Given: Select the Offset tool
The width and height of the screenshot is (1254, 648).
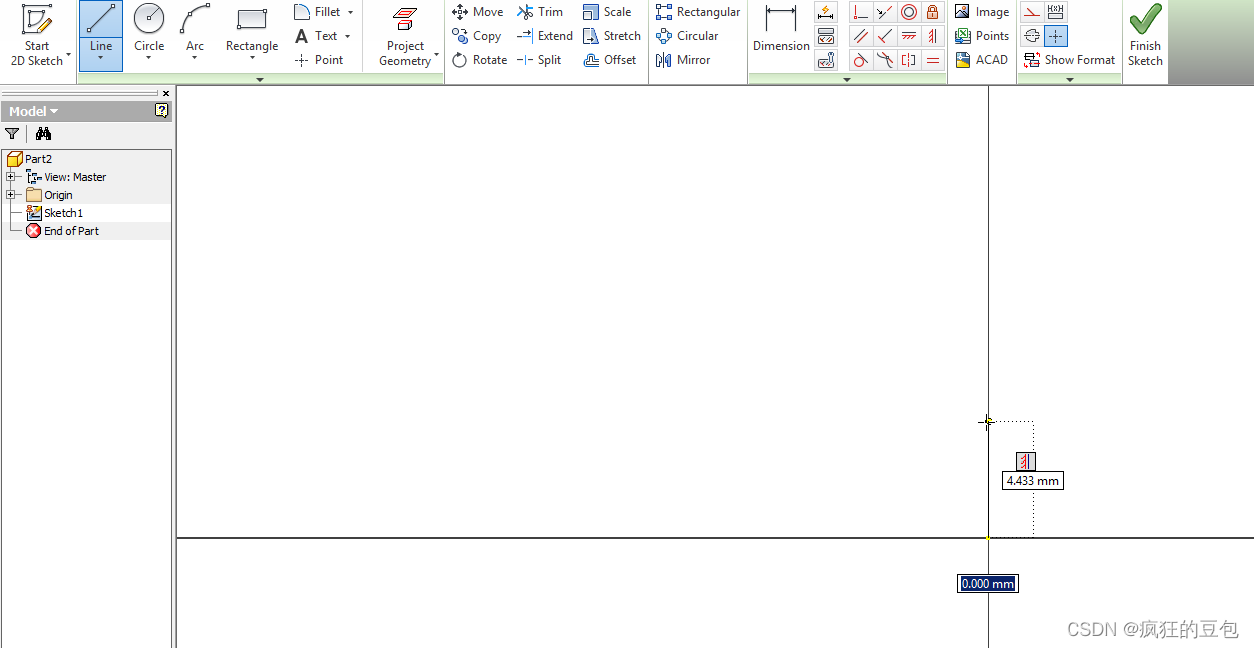Looking at the screenshot, I should 611,59.
